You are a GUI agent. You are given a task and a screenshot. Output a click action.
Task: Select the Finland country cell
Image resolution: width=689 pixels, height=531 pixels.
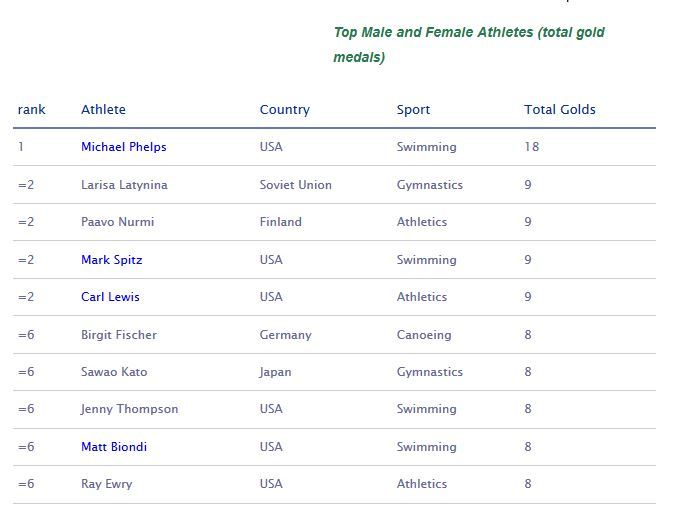tap(280, 222)
